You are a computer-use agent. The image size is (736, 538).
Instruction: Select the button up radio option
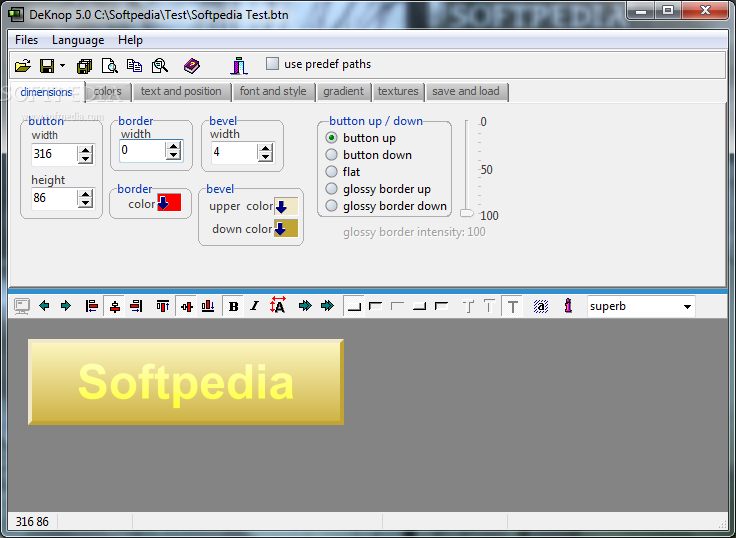(331, 138)
